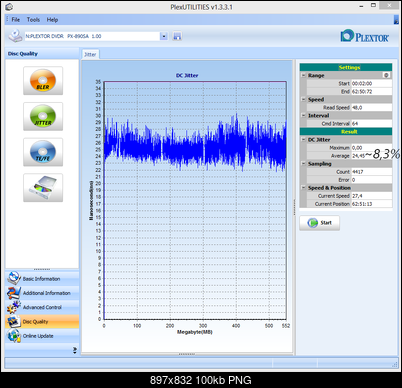Click the Plextor logo
The width and height of the screenshot is (402, 388).
click(364, 36)
